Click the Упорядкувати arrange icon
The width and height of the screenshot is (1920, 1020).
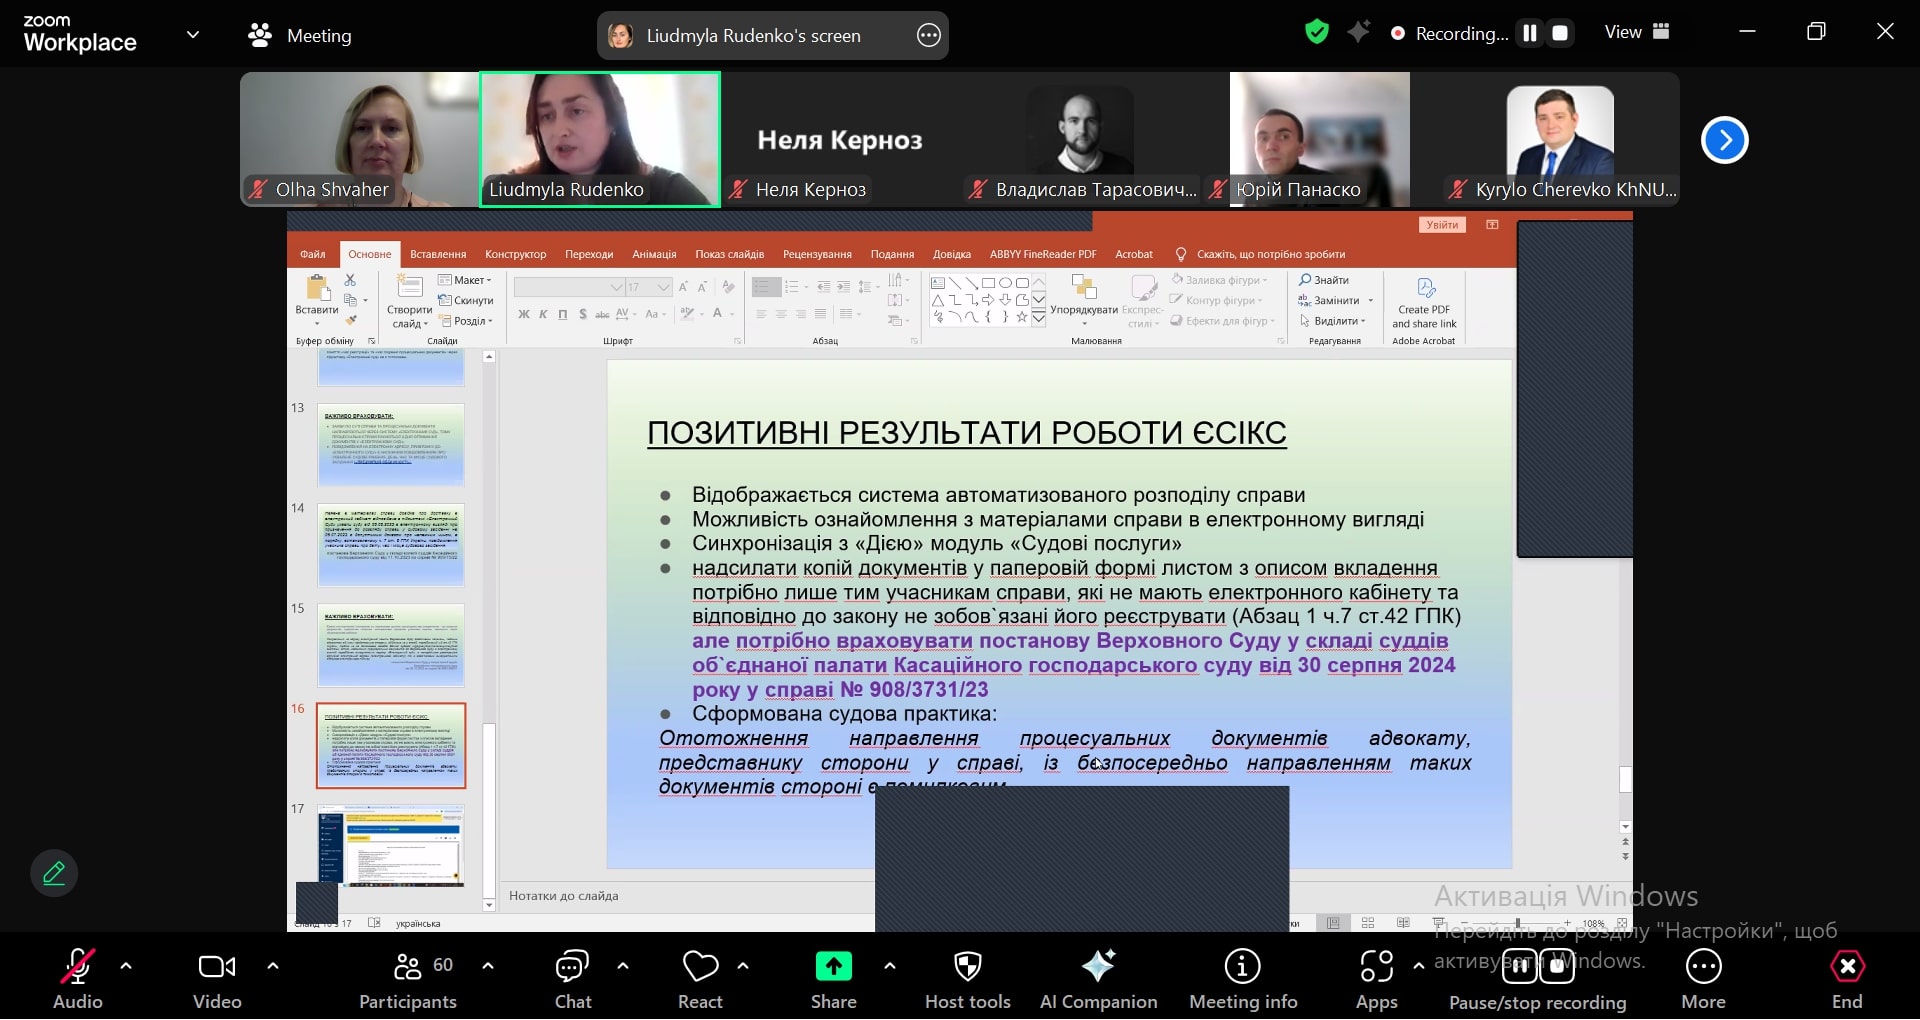click(x=1084, y=288)
